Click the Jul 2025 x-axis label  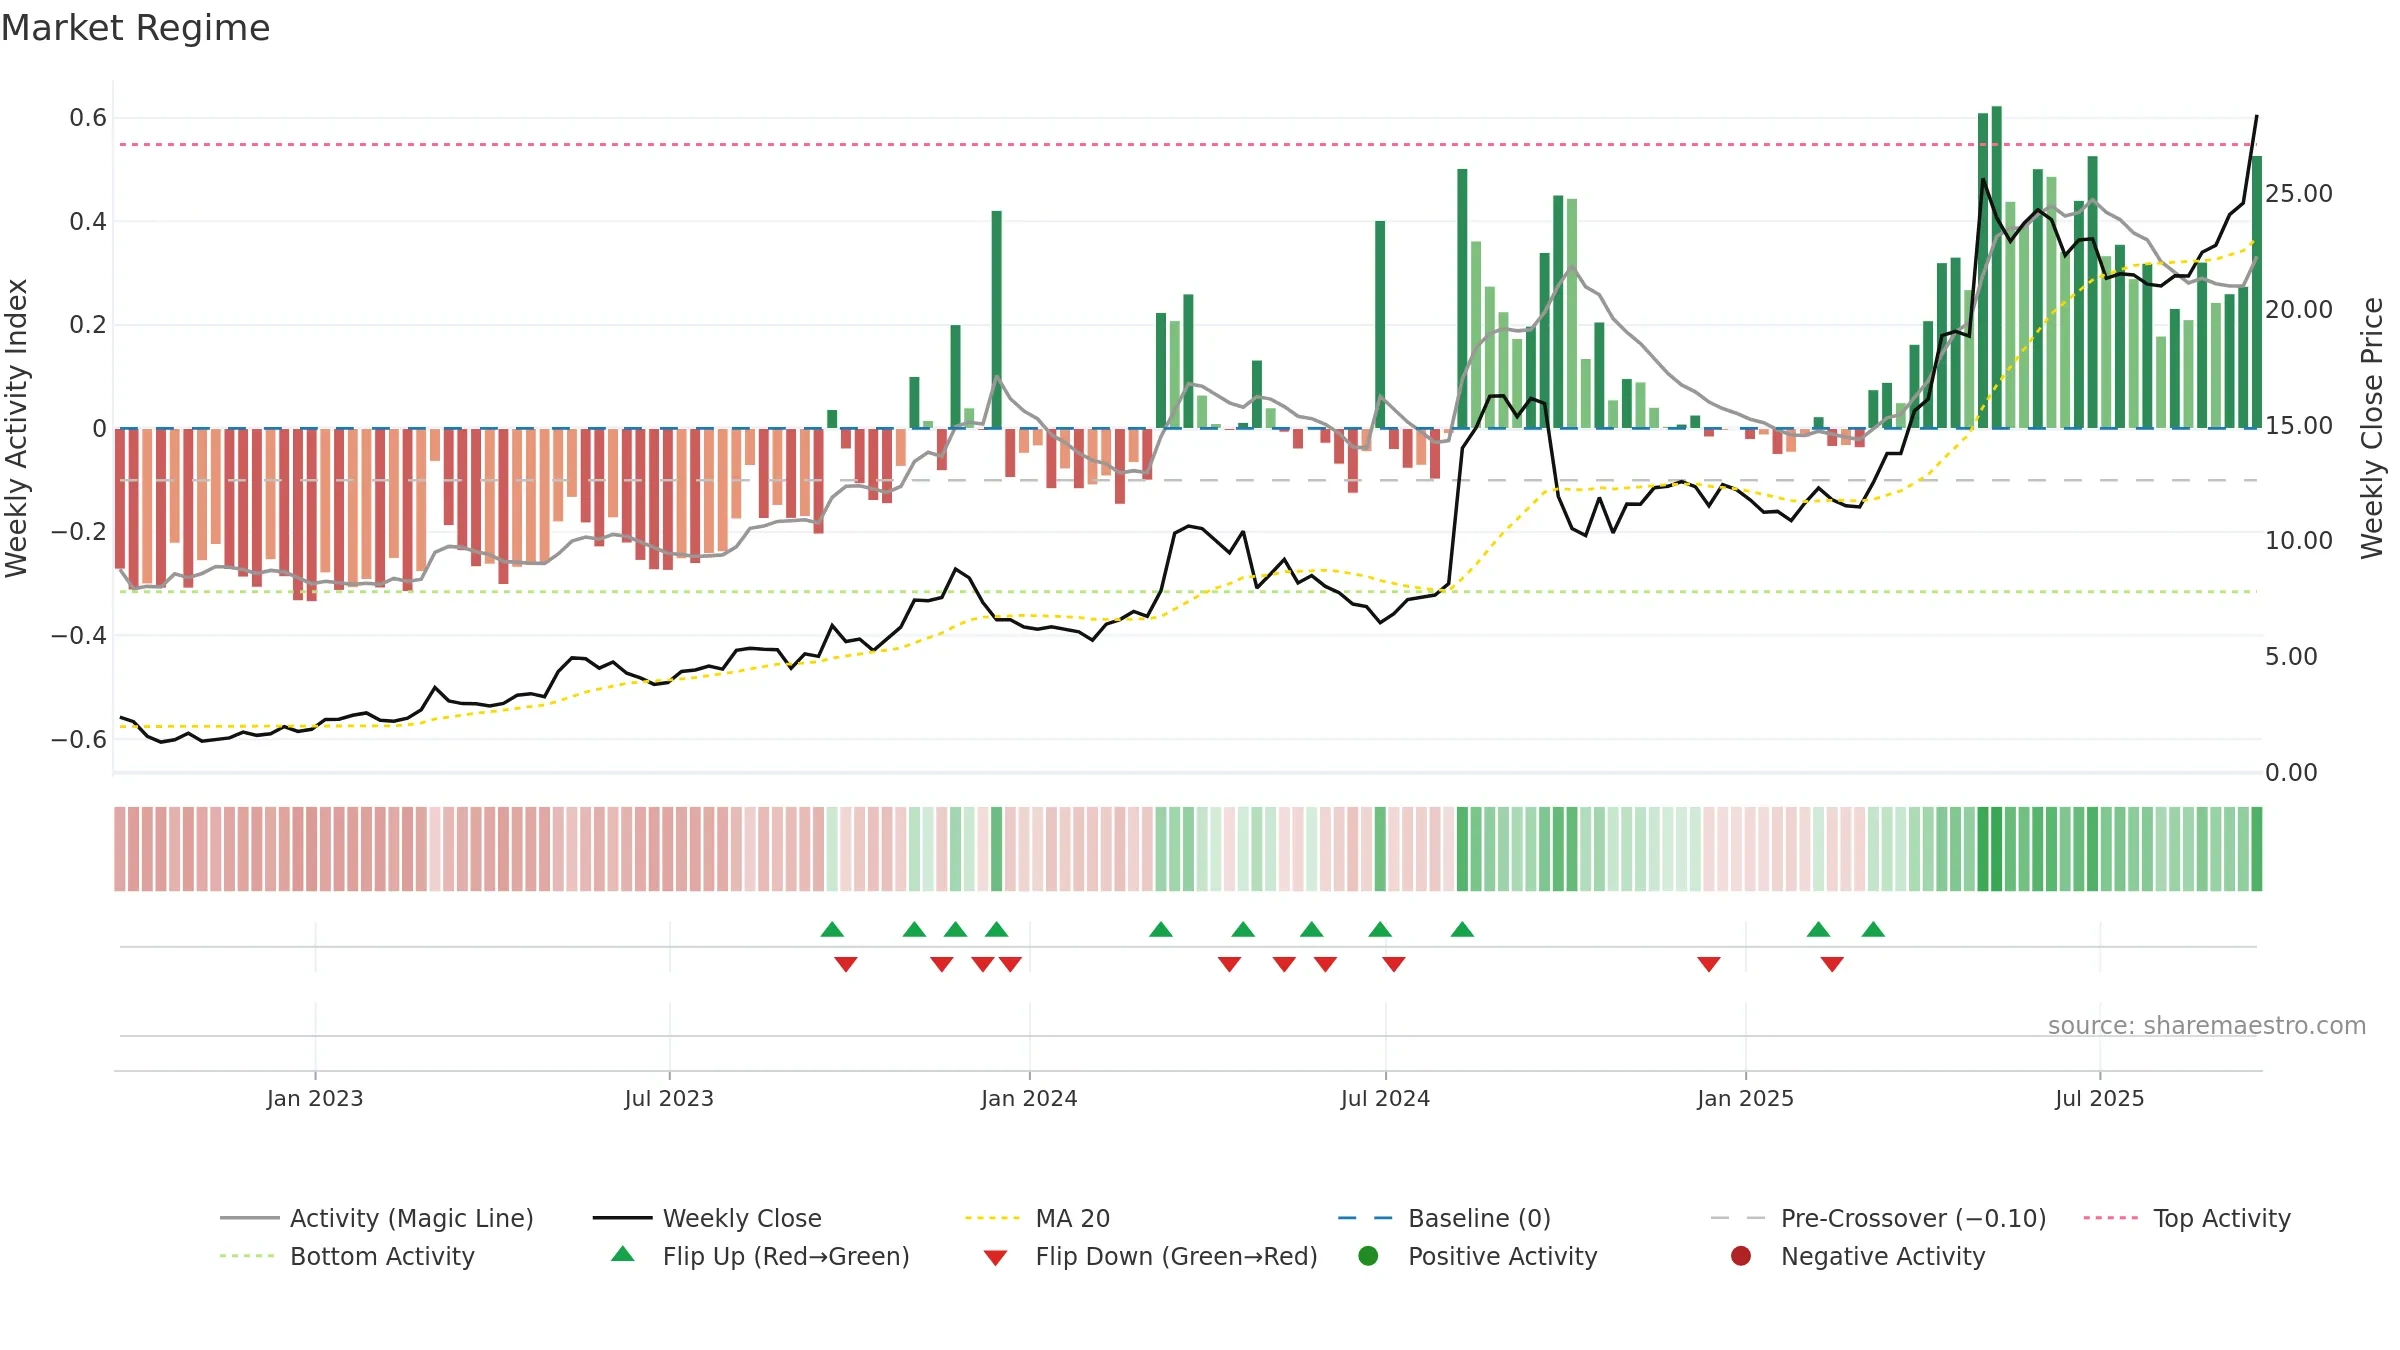[x=2099, y=1098]
